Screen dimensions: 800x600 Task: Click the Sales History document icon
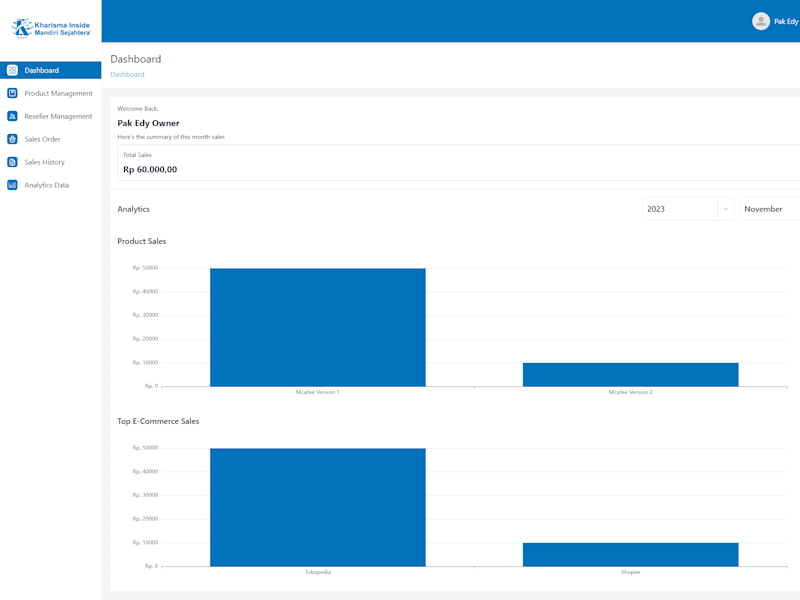[x=13, y=162]
